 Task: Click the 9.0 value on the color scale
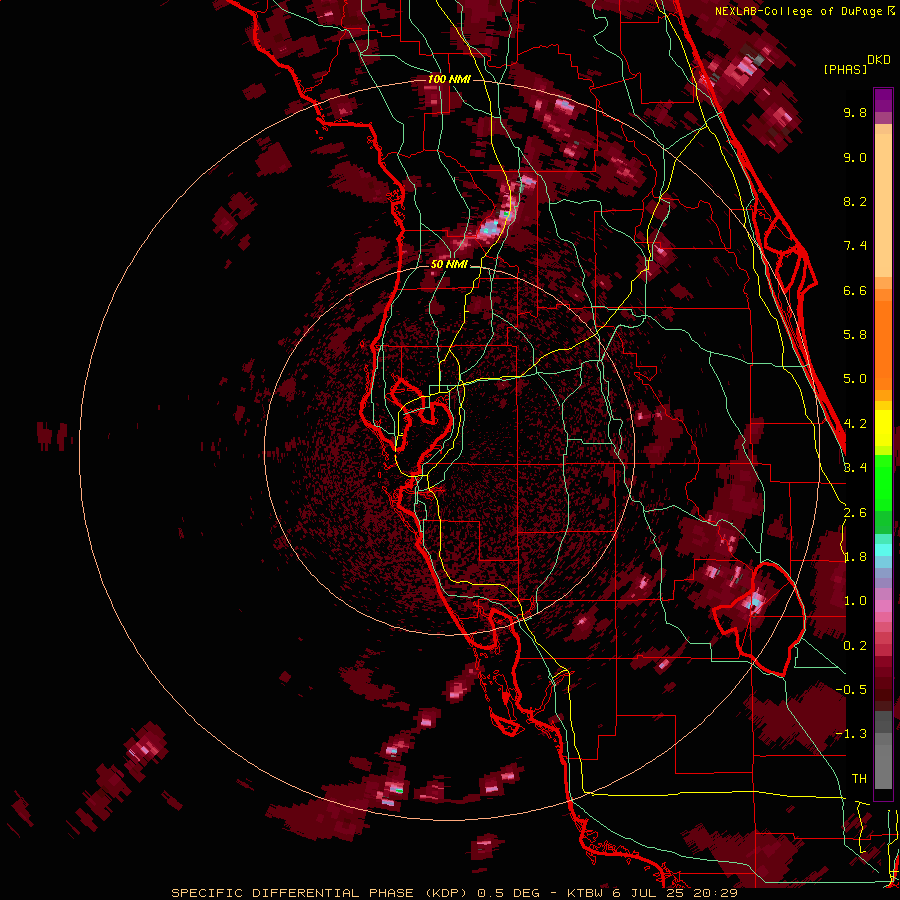pyautogui.click(x=855, y=157)
